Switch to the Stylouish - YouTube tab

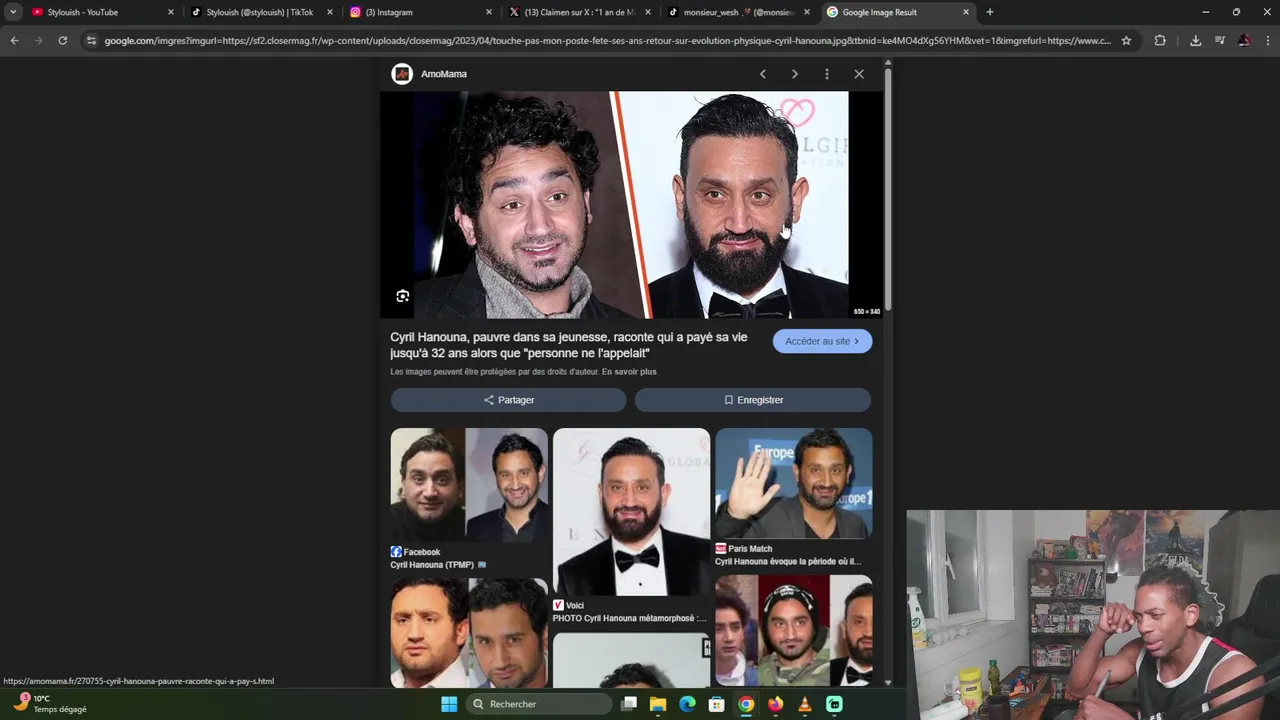95,12
